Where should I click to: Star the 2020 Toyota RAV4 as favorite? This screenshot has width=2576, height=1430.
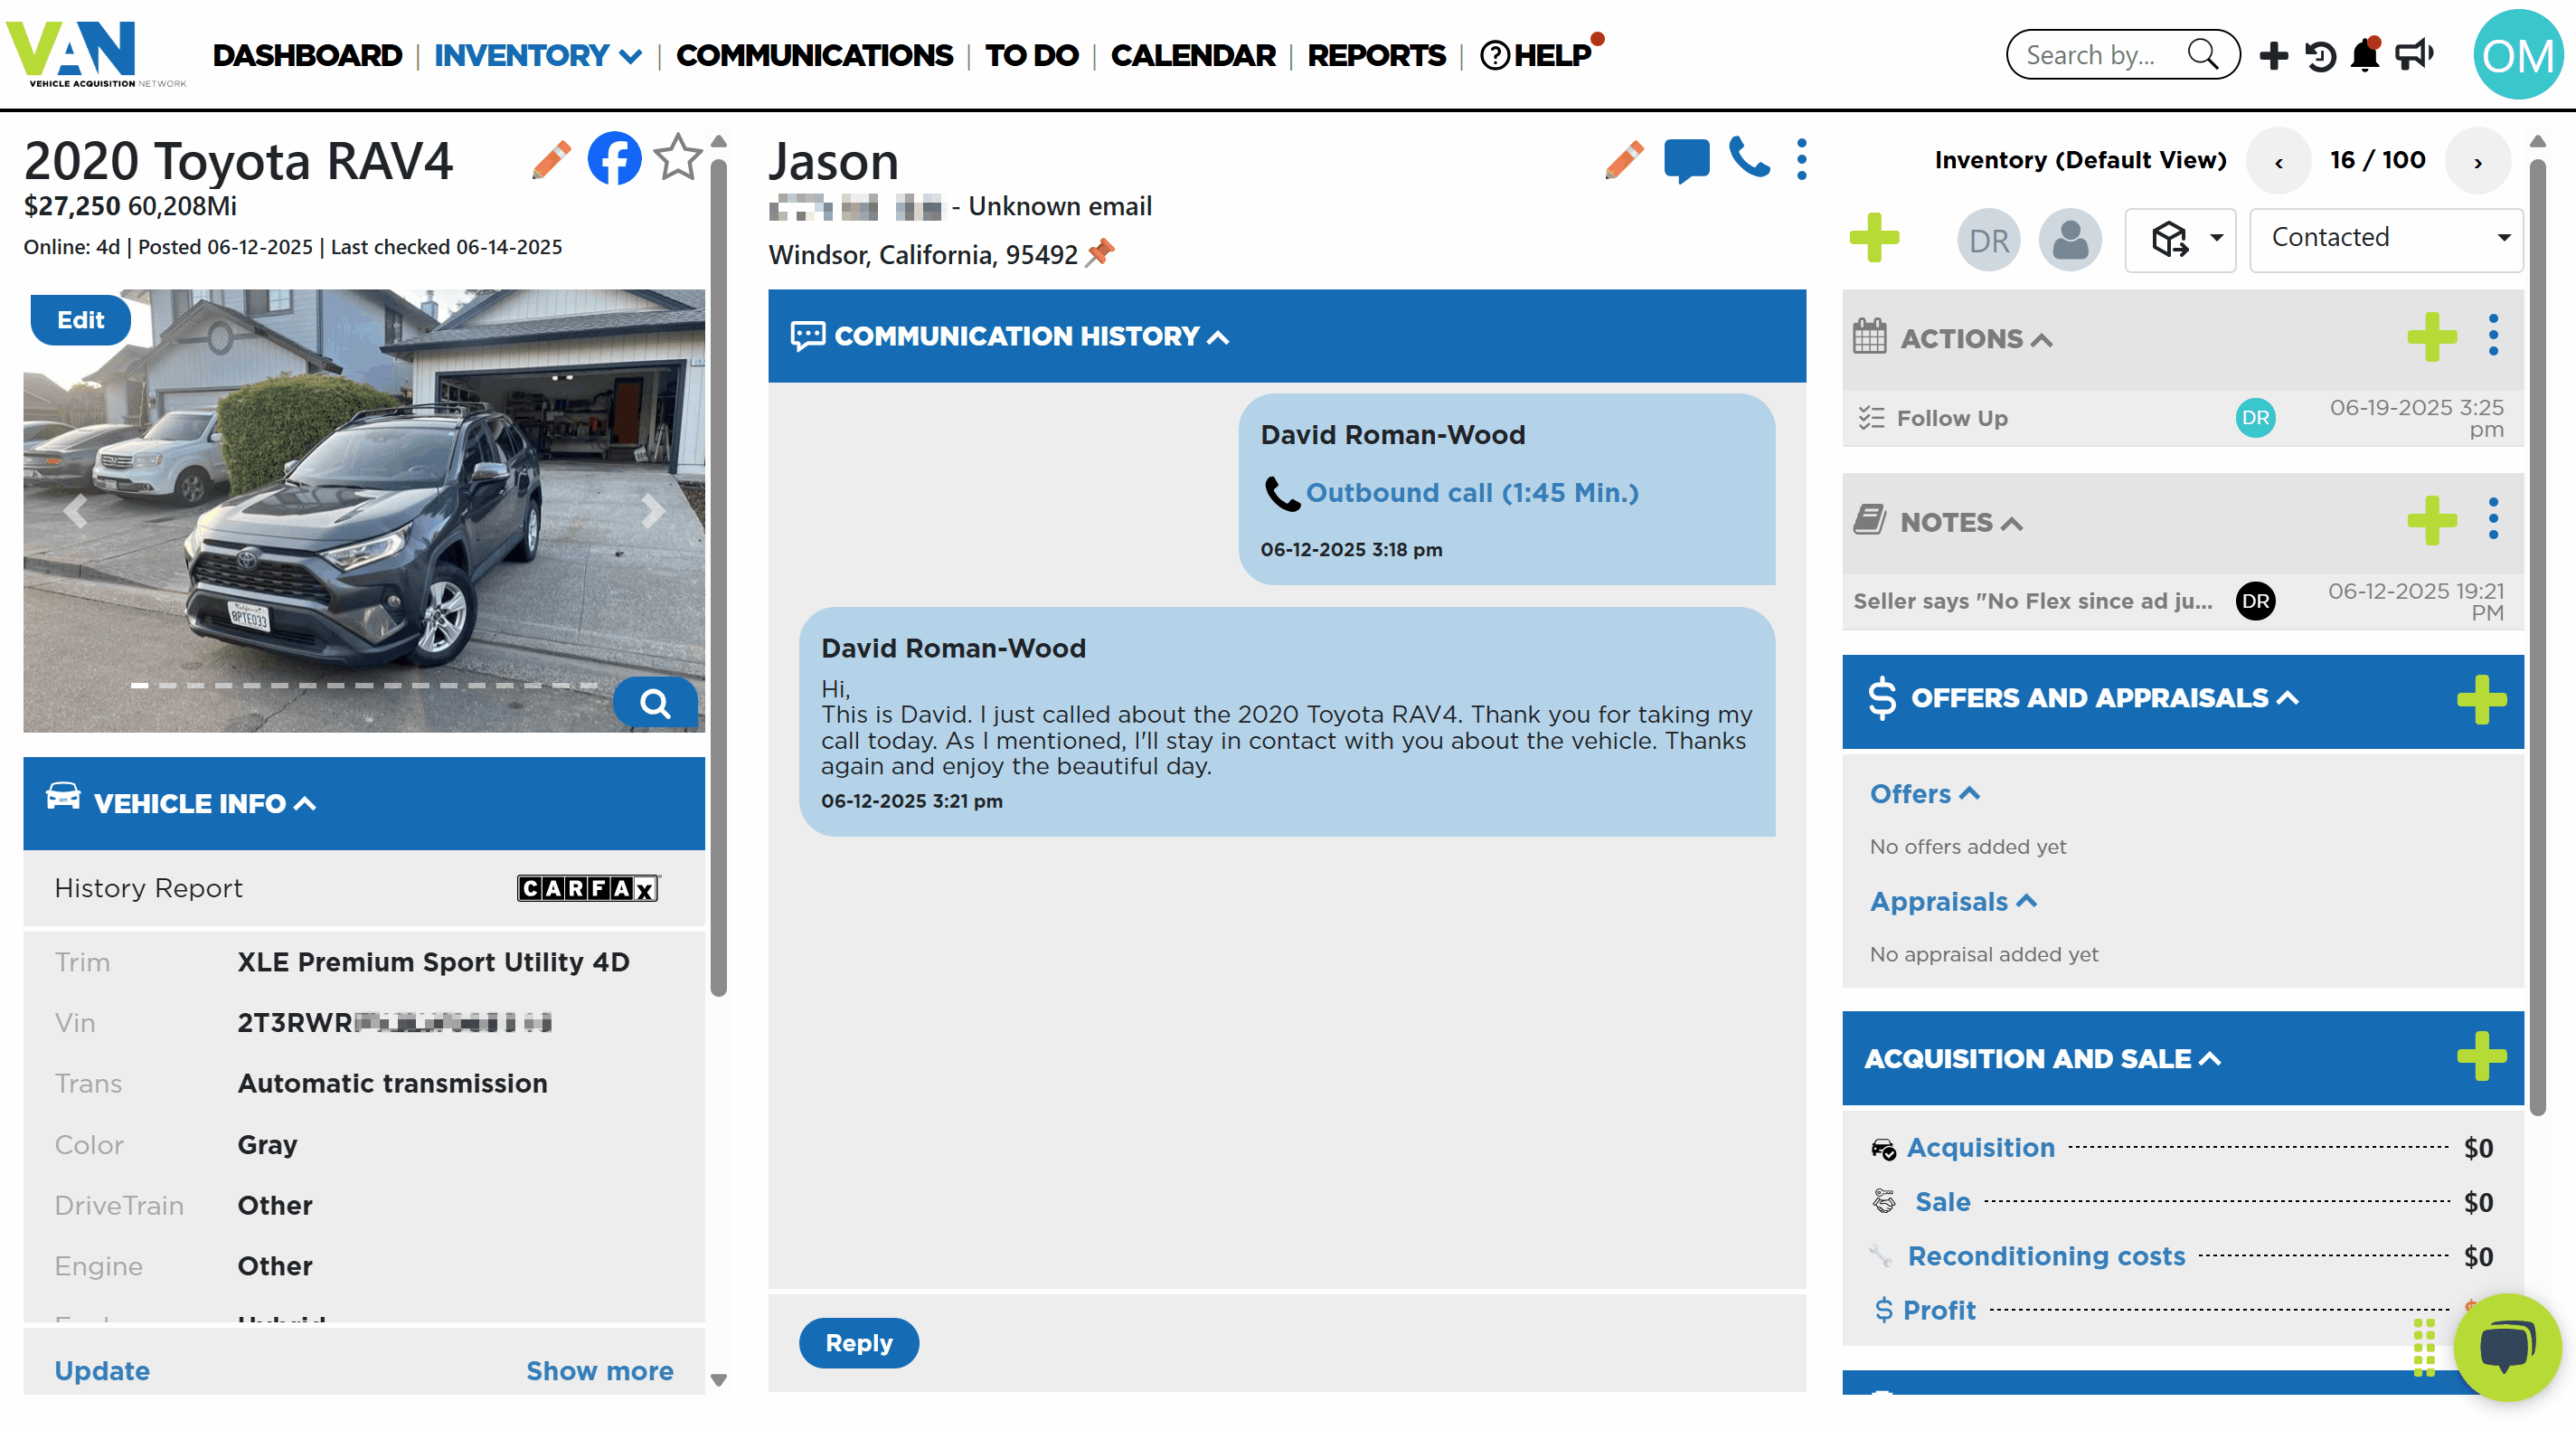pos(678,158)
